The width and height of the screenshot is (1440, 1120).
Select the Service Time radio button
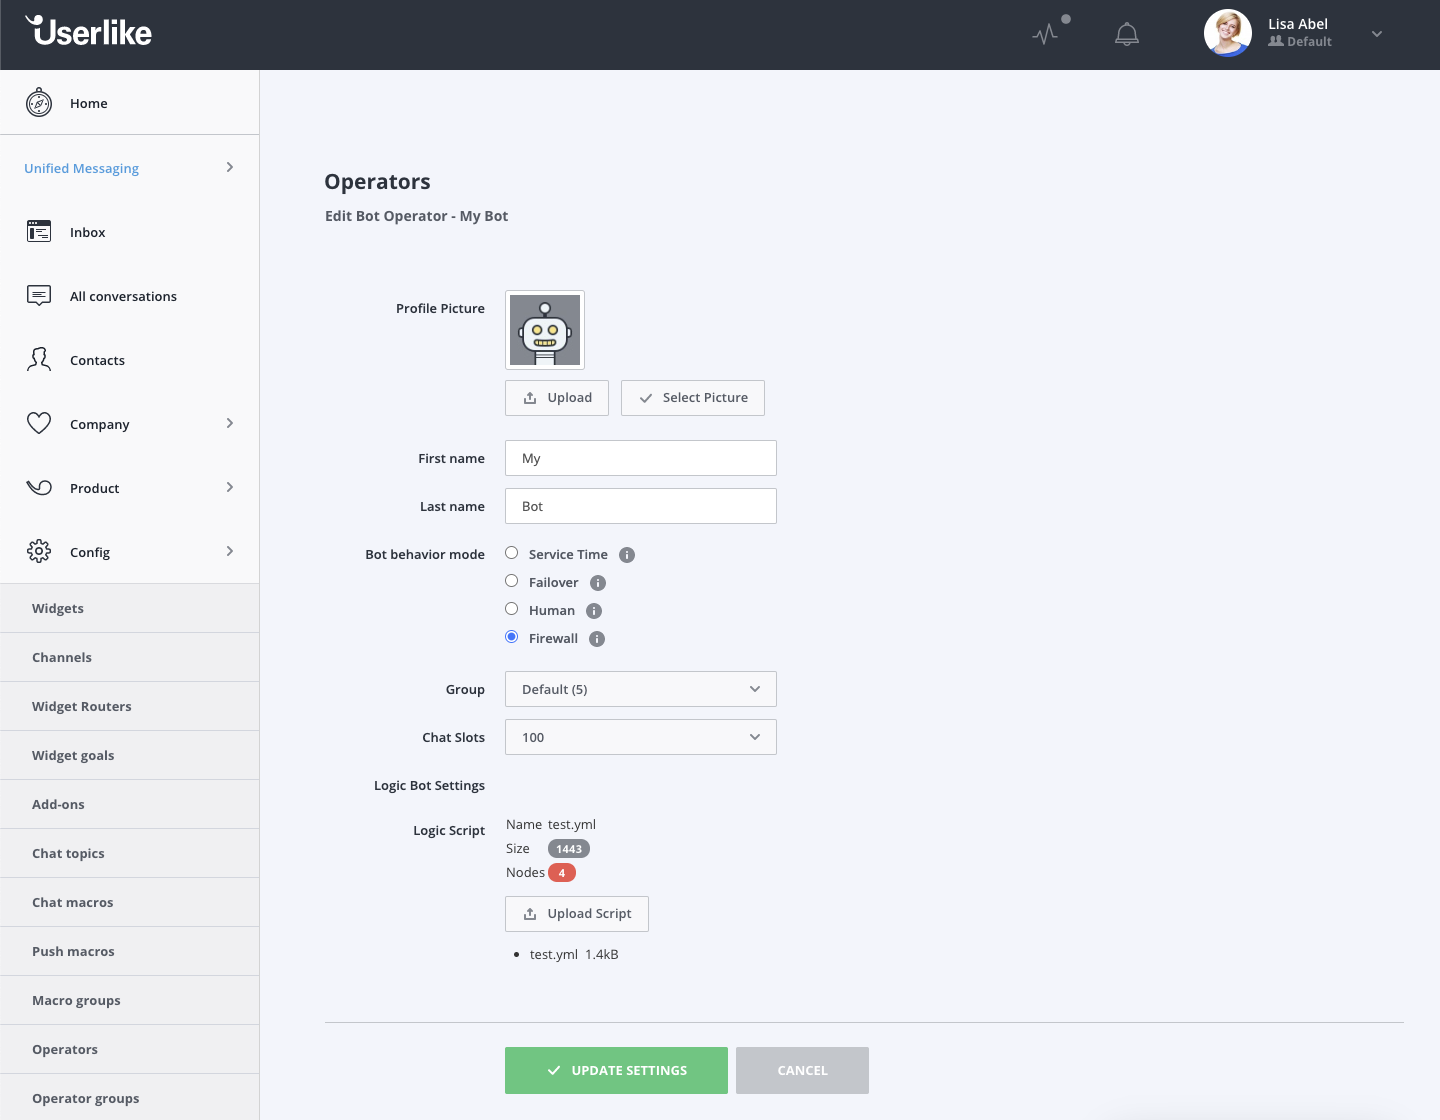[512, 553]
